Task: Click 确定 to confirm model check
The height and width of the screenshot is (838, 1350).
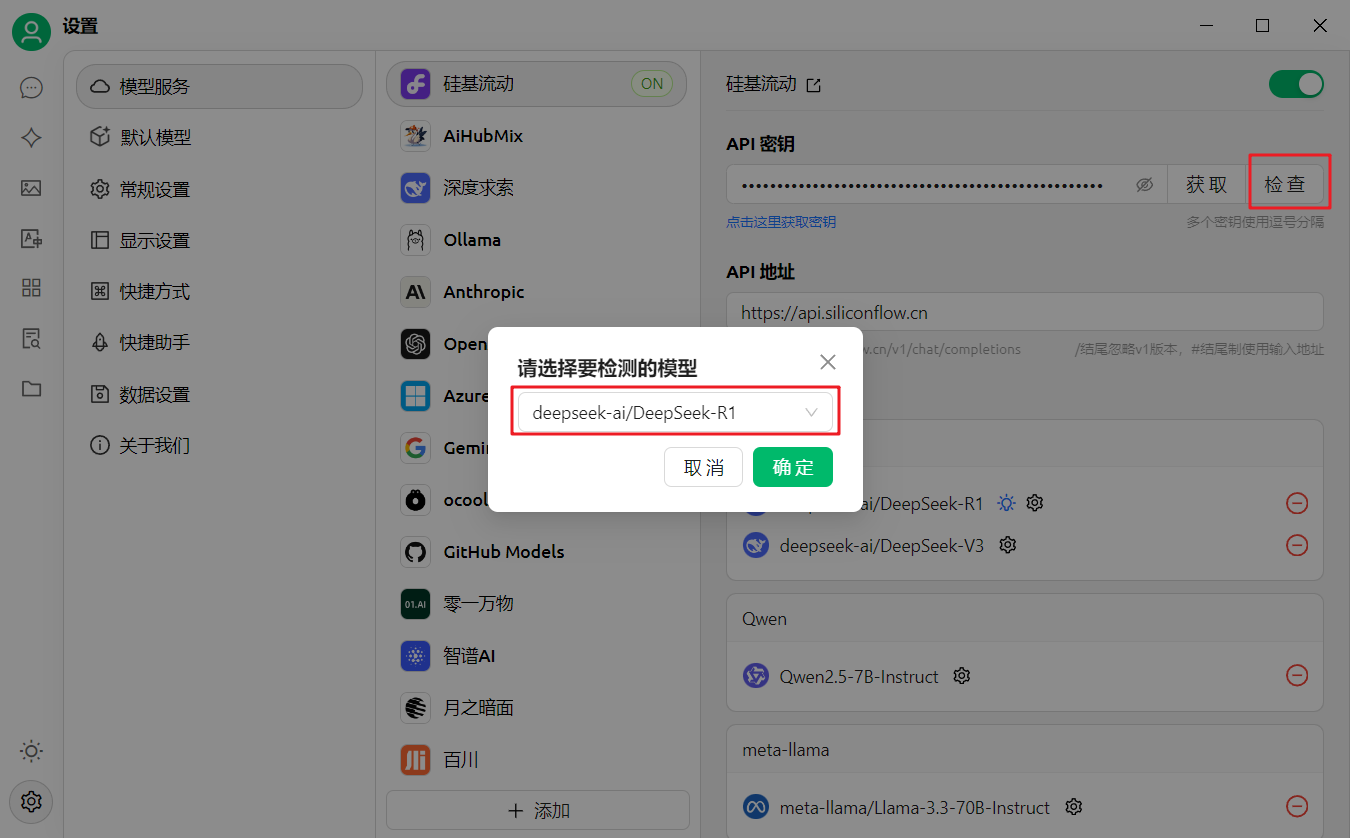Action: pos(793,467)
